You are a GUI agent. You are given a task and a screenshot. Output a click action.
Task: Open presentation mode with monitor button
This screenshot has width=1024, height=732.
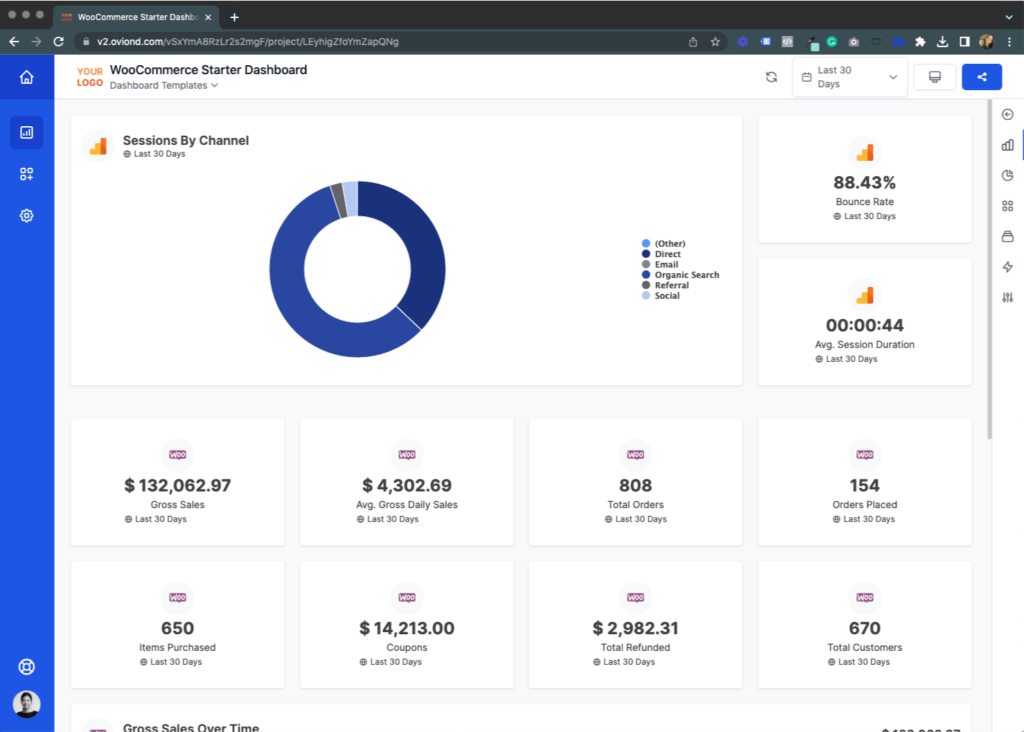point(935,77)
